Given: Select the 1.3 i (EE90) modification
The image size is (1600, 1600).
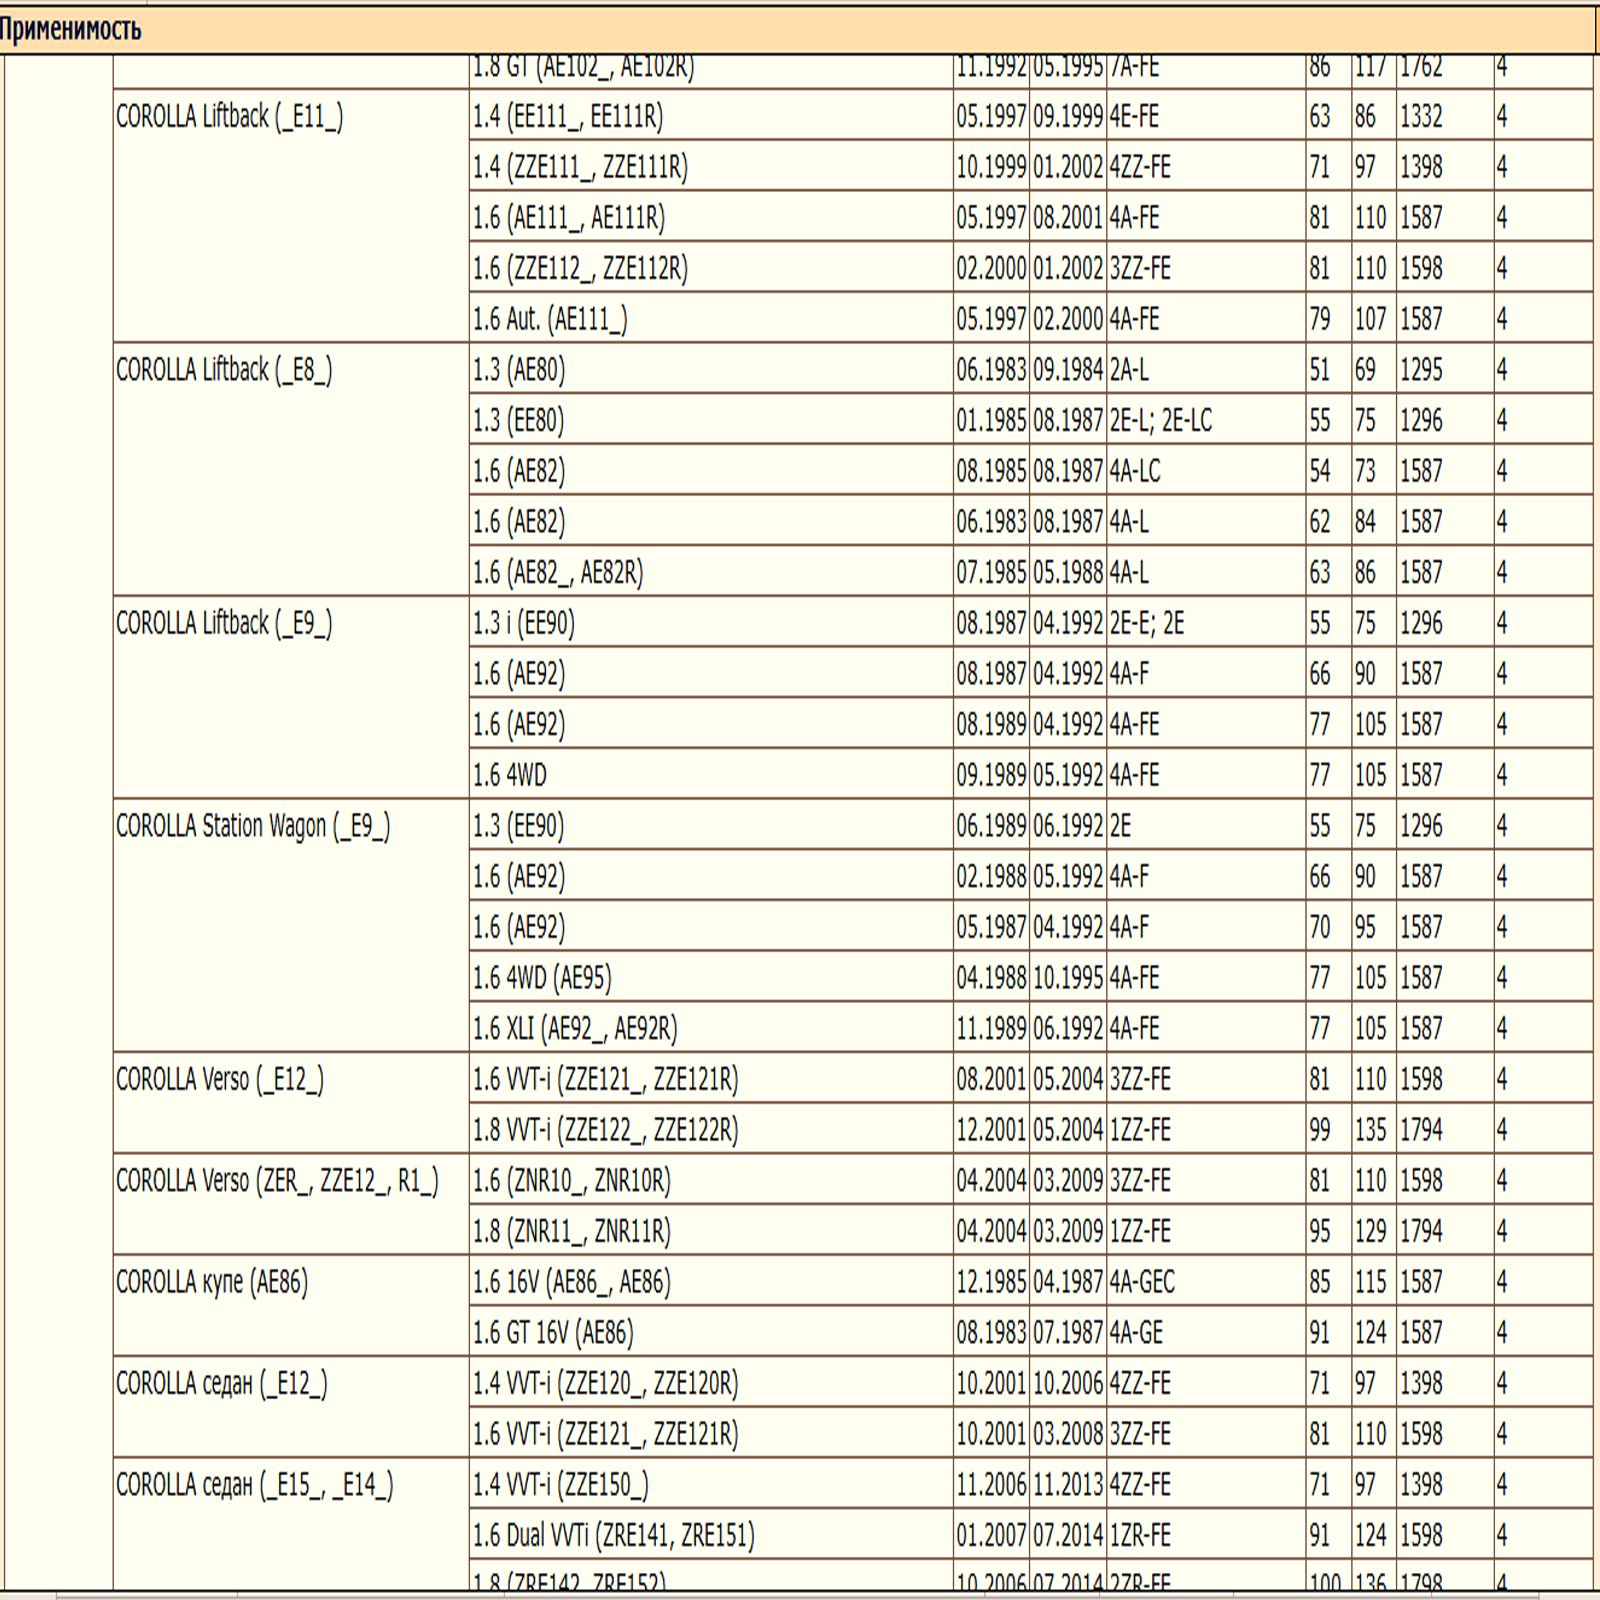Looking at the screenshot, I should [524, 624].
